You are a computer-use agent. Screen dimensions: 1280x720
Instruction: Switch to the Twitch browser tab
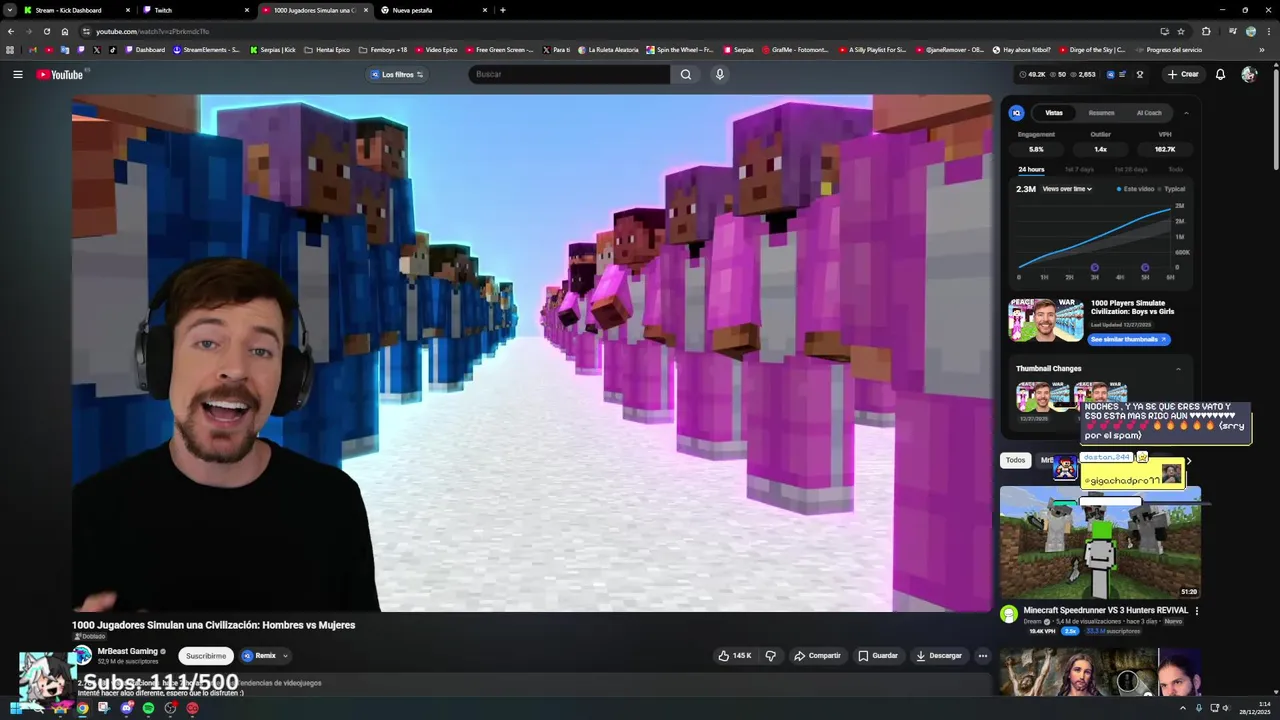(x=195, y=10)
